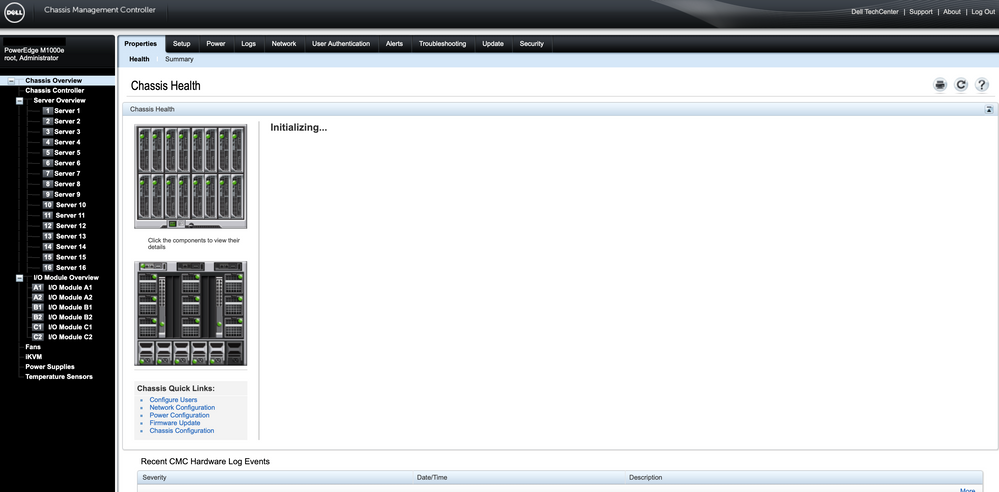Click the Server 5 slot number badge
999x492 pixels.
coord(48,153)
